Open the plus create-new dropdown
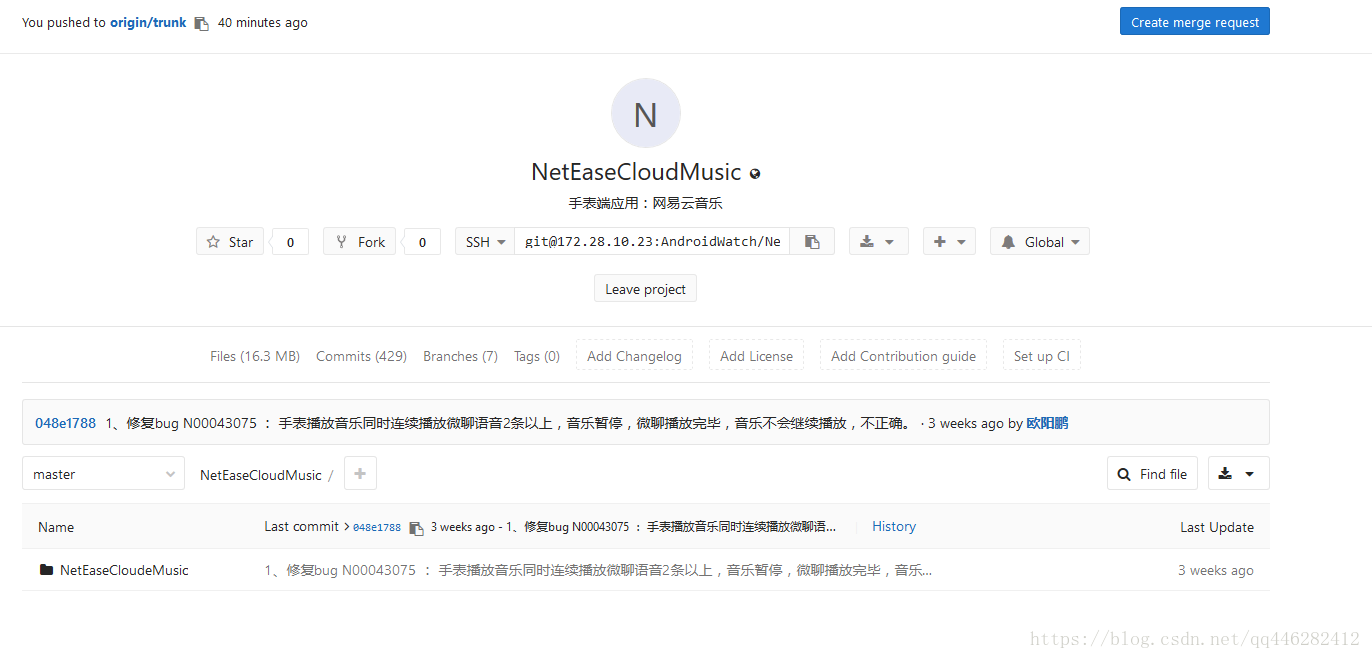 click(949, 242)
